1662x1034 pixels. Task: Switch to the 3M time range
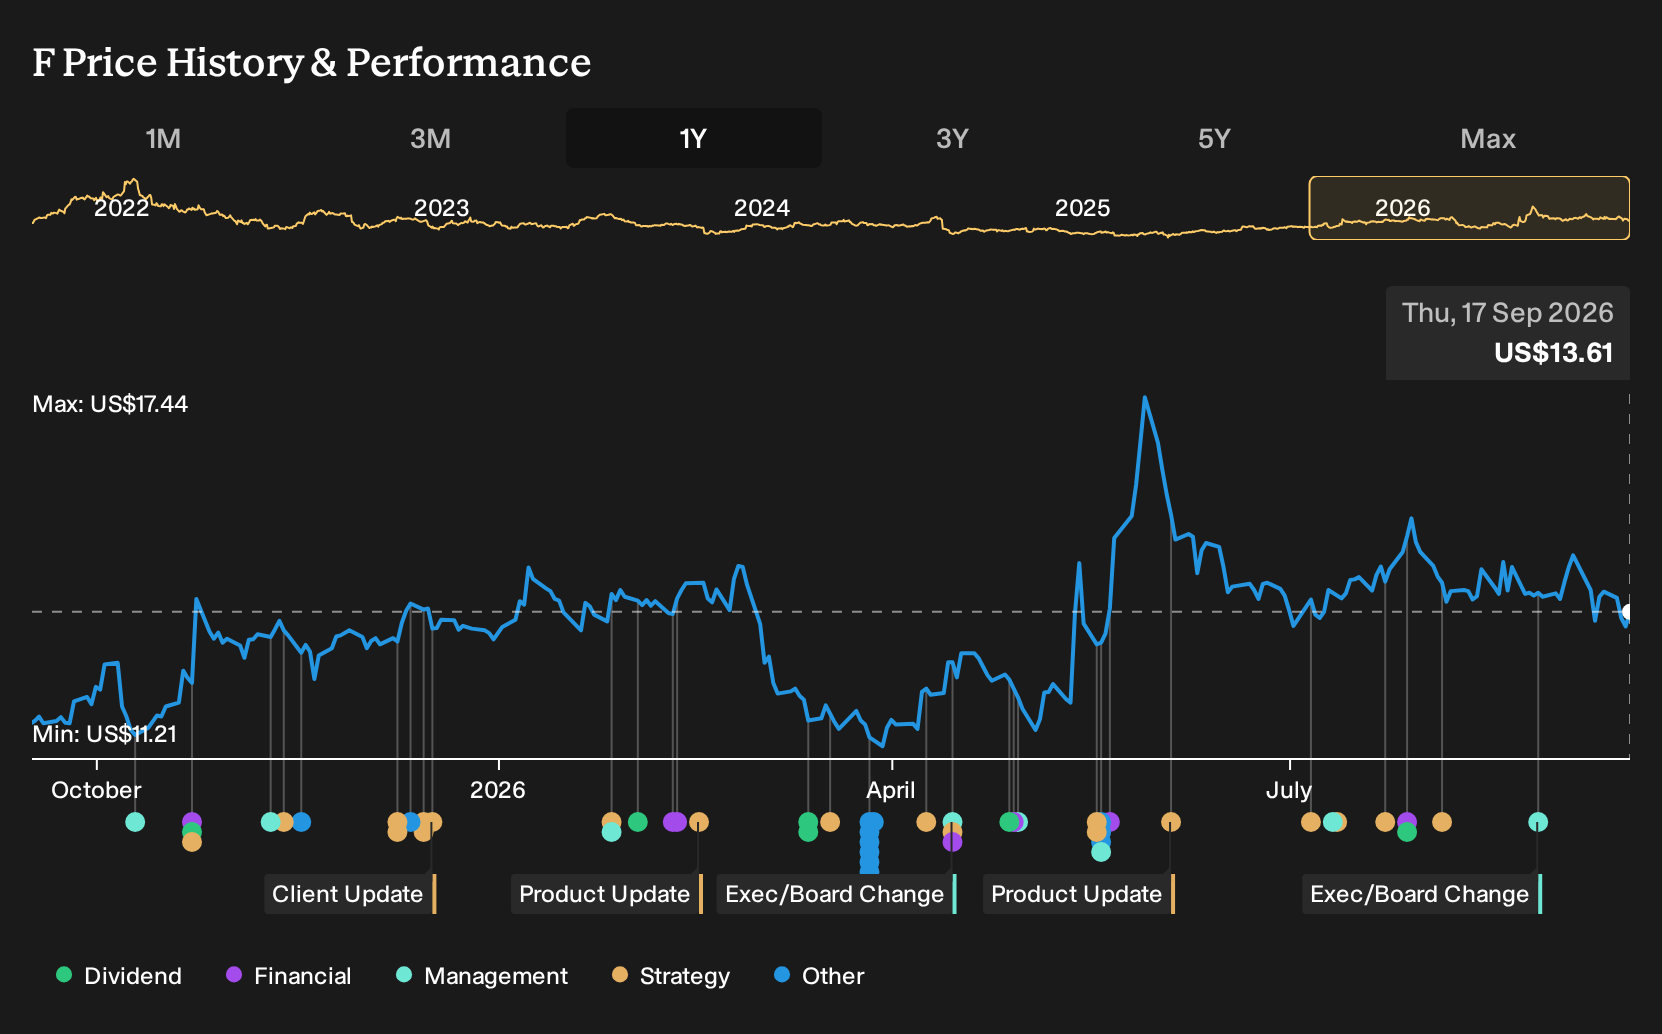tap(430, 138)
